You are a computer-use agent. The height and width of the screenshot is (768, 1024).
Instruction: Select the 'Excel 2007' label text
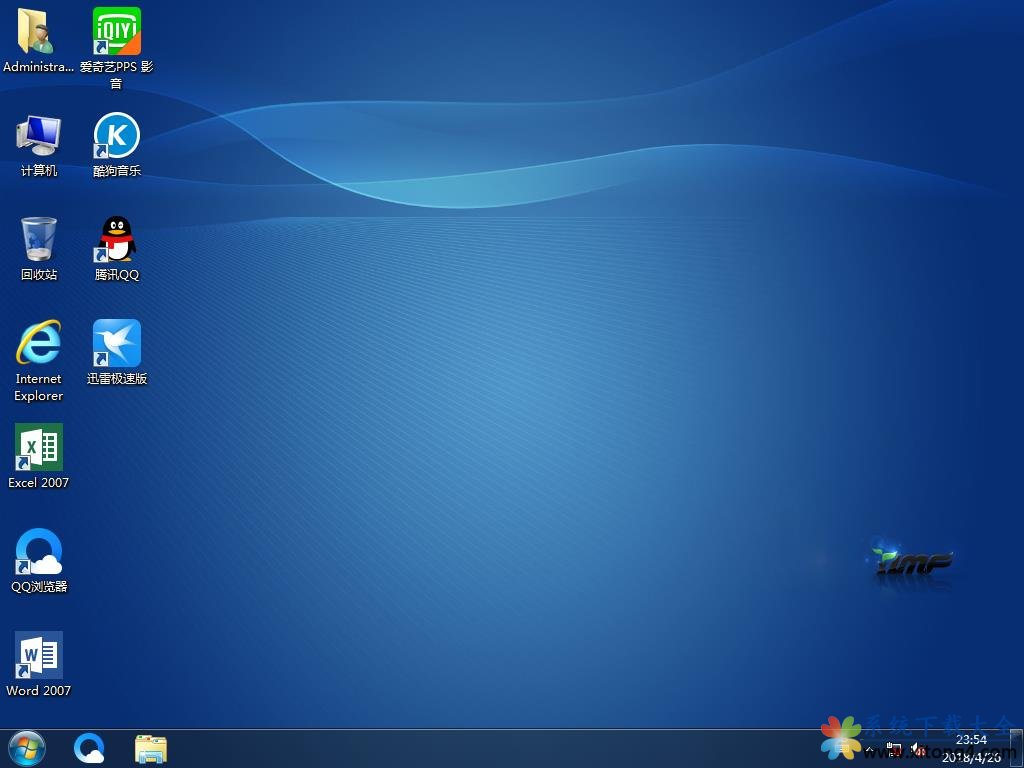click(39, 483)
